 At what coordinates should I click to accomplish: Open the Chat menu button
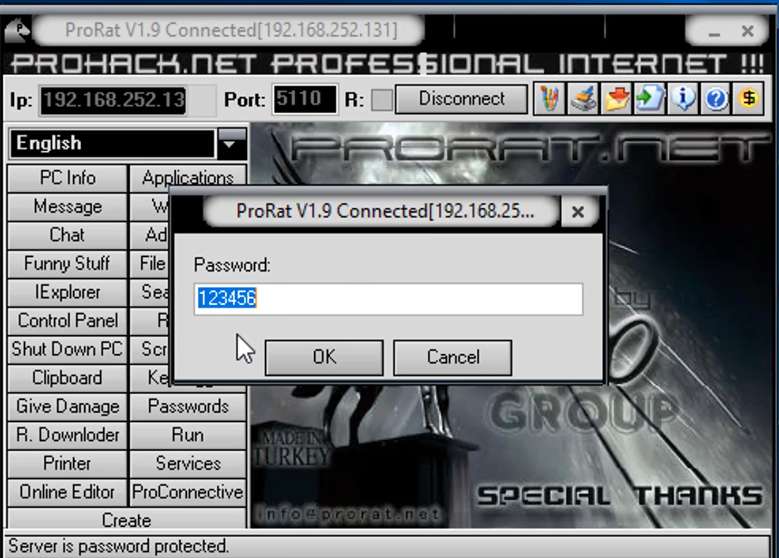coord(68,235)
